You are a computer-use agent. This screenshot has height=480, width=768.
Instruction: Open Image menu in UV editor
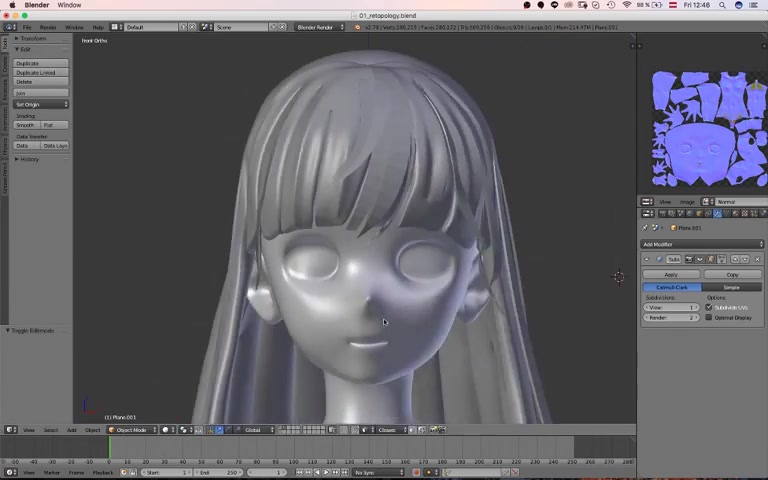click(x=687, y=202)
